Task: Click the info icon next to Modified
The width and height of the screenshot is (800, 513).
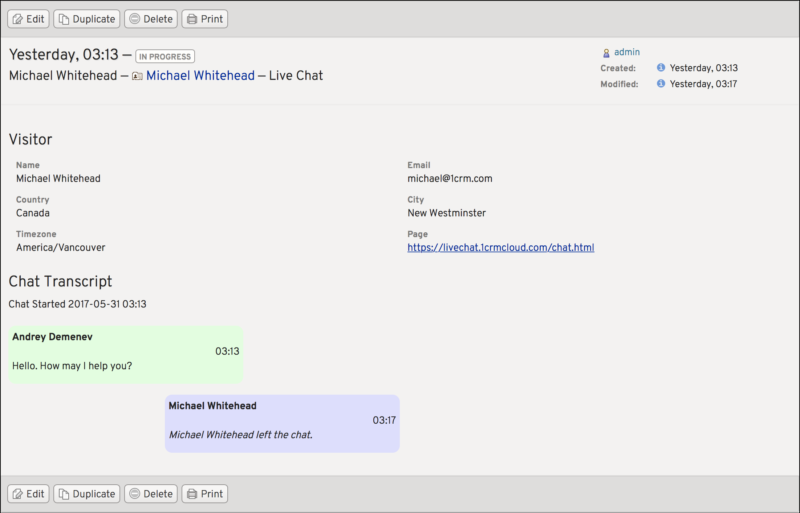Action: pyautogui.click(x=661, y=84)
